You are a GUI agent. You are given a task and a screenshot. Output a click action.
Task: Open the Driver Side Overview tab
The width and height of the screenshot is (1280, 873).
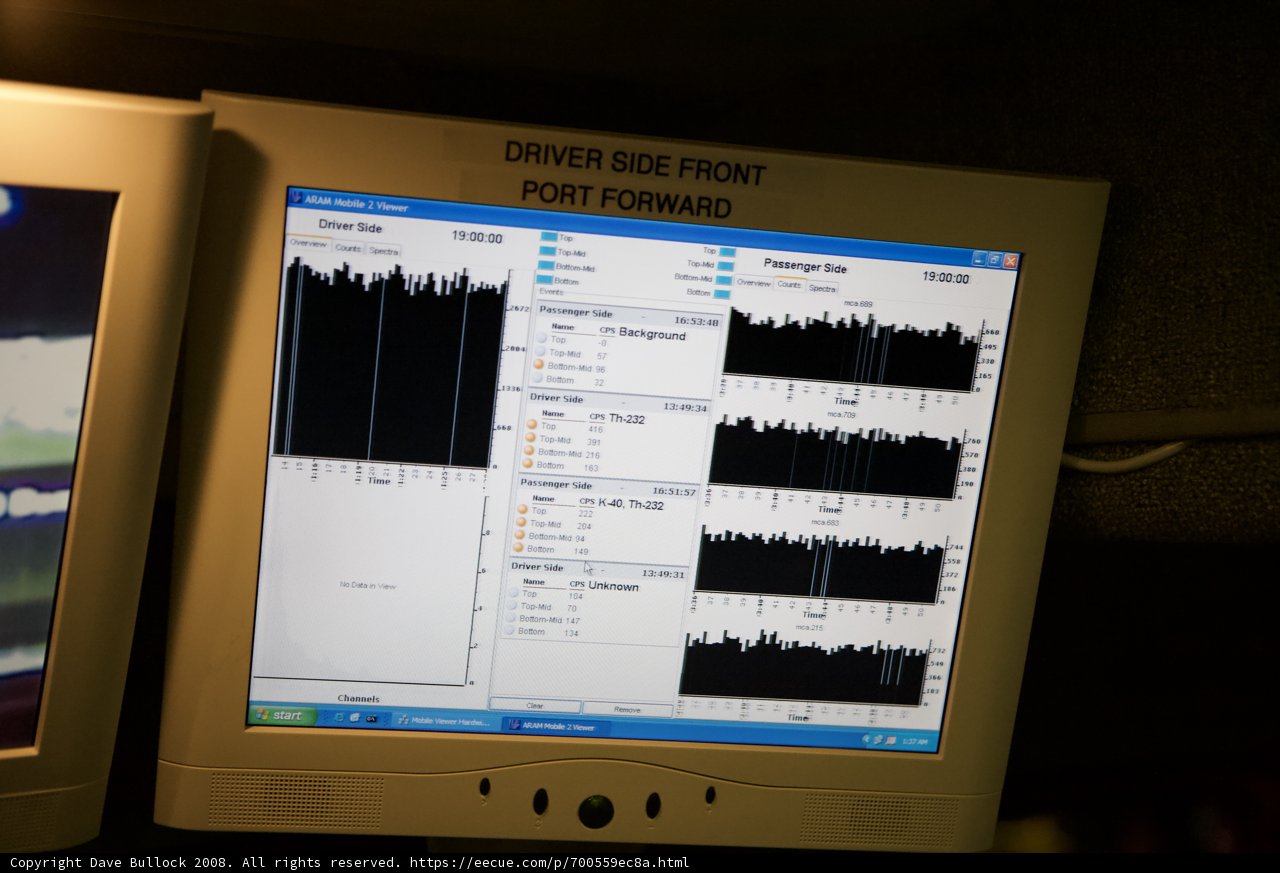(x=308, y=244)
